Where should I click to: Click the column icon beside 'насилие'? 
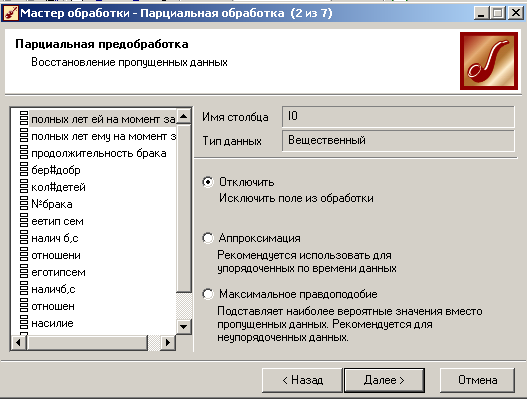point(24,323)
